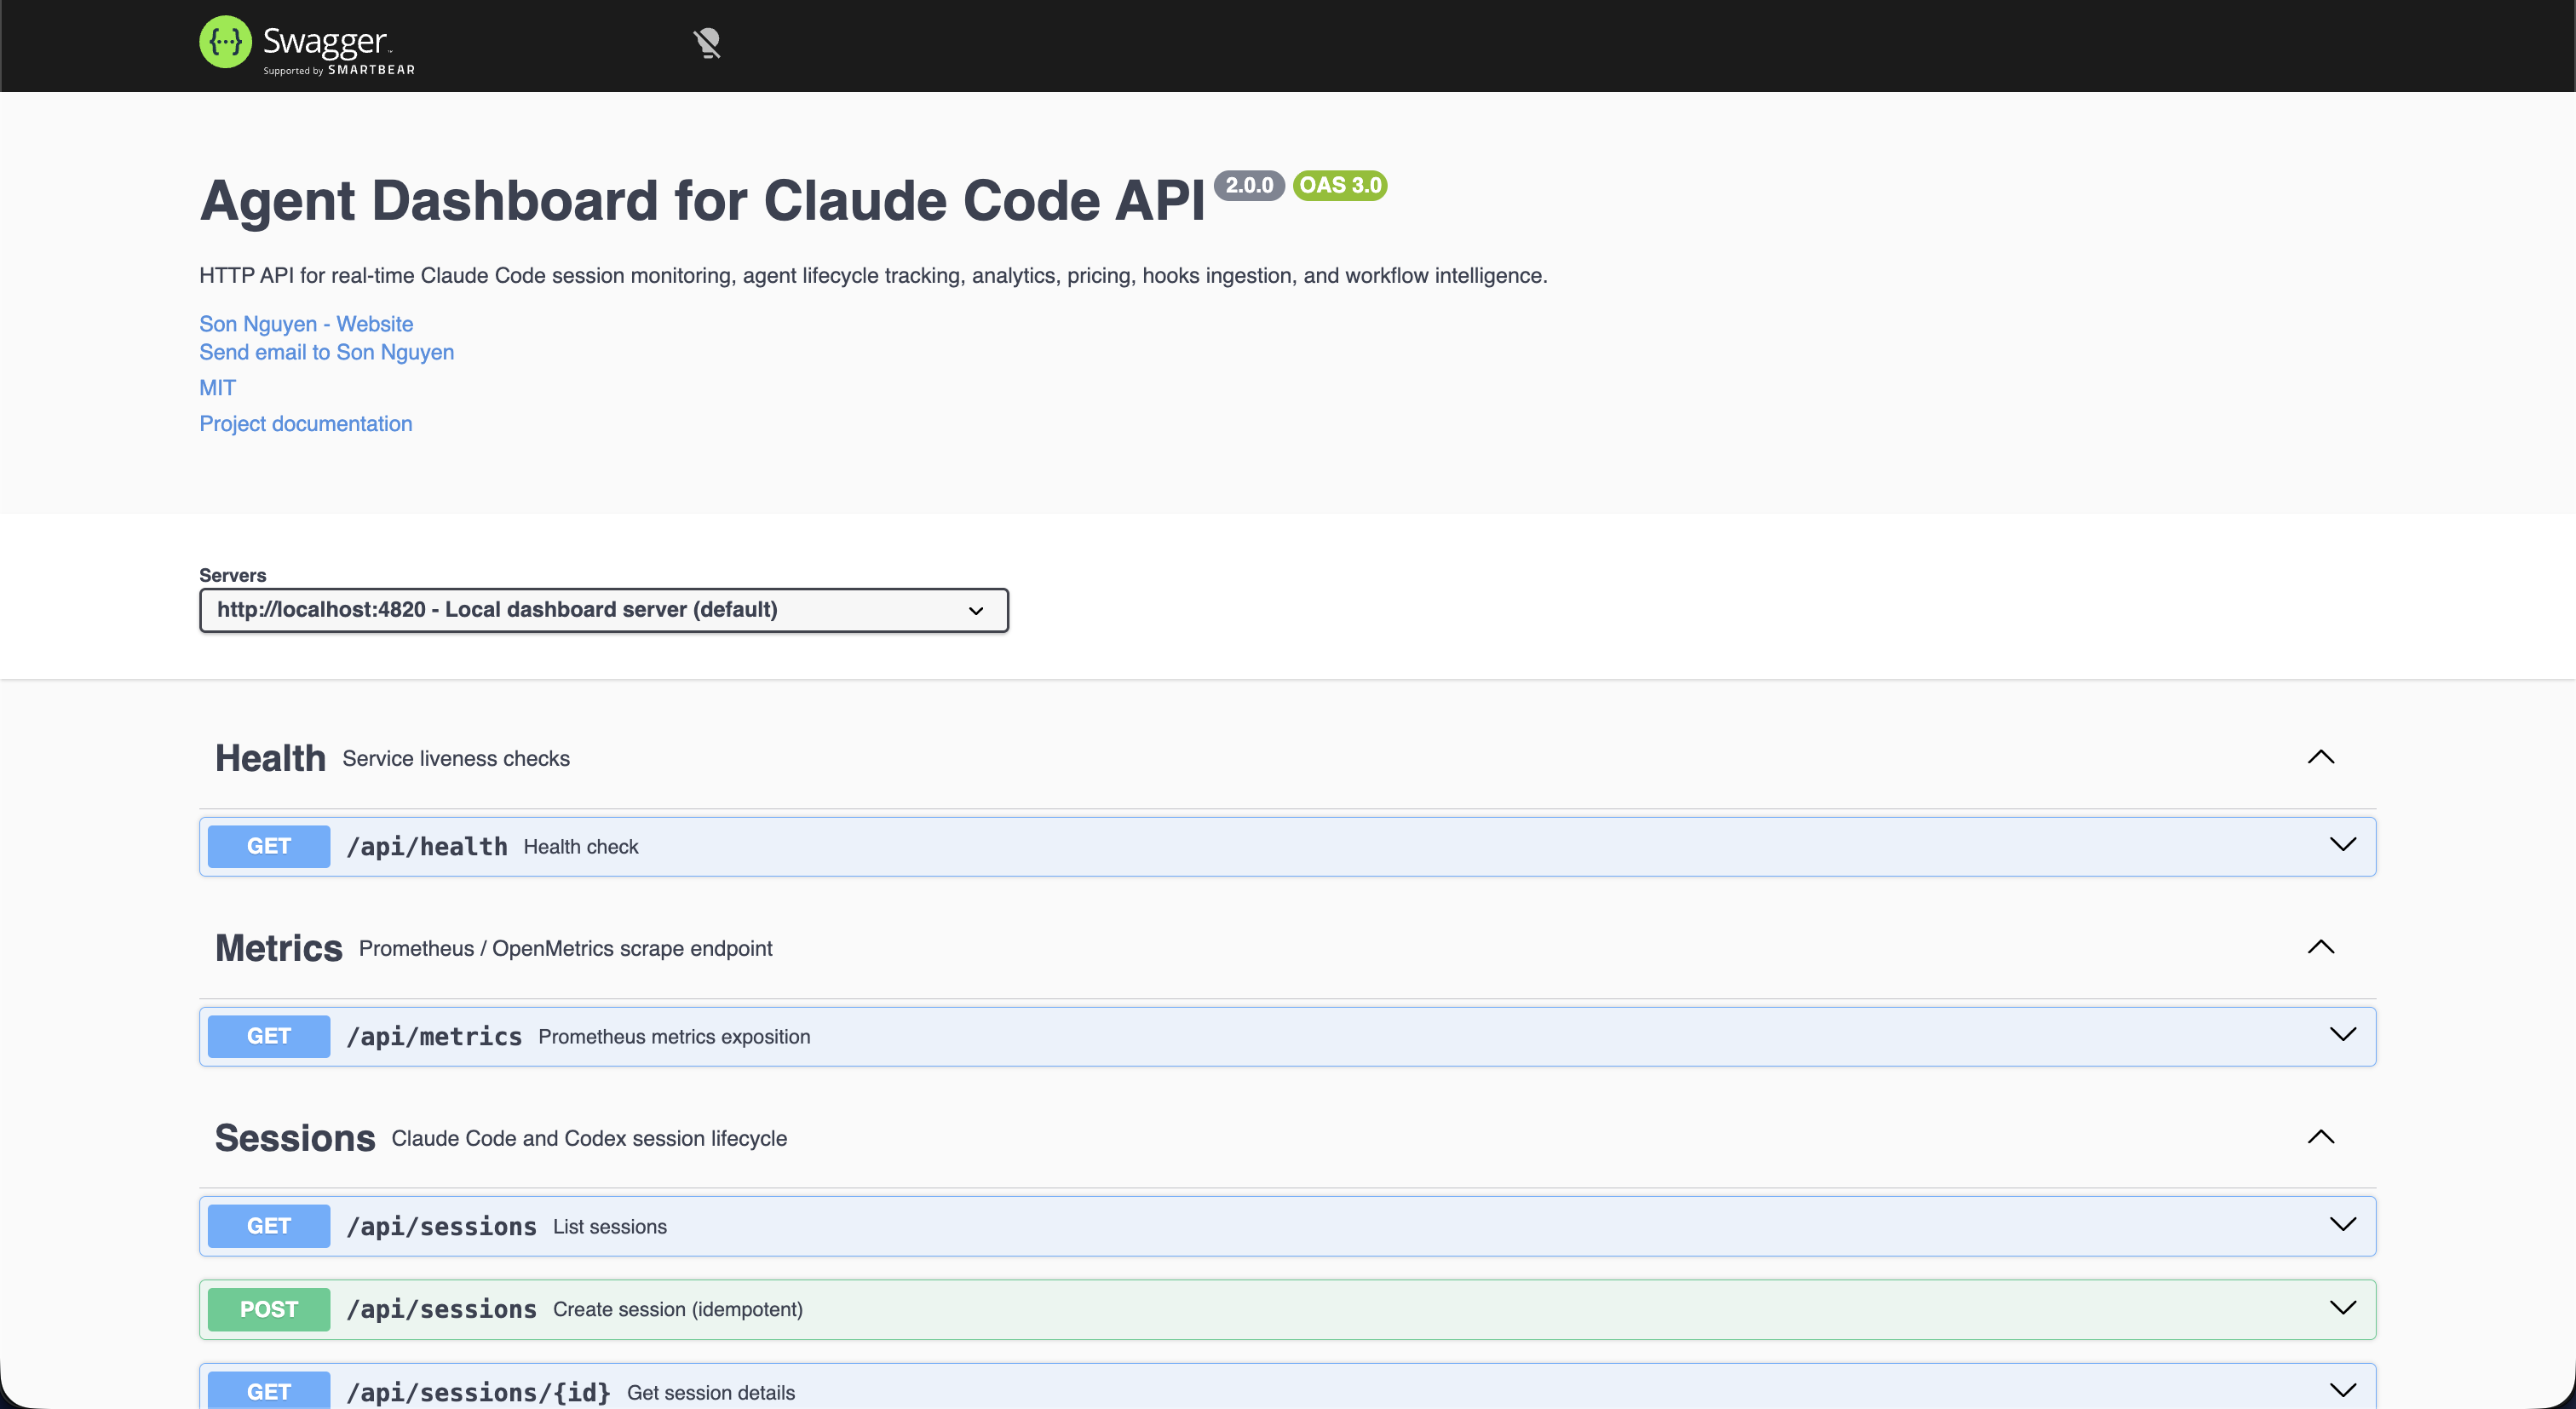2576x1409 pixels.
Task: Open Project documentation link
Action: [x=306, y=424]
